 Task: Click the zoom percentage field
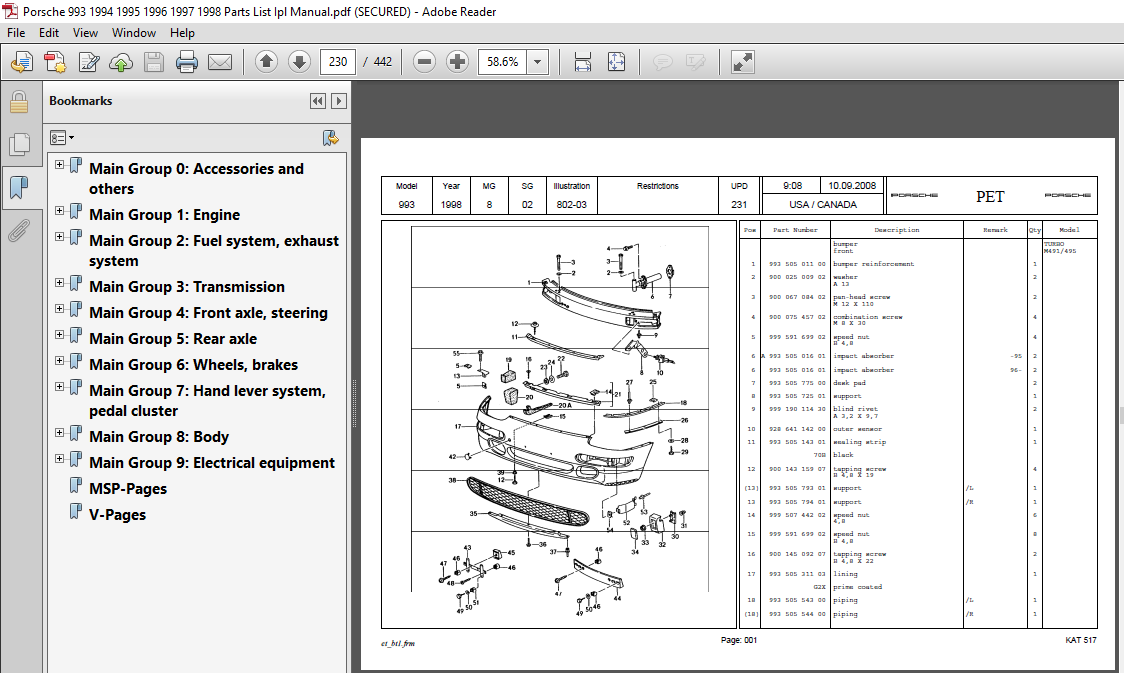pyautogui.click(x=503, y=62)
